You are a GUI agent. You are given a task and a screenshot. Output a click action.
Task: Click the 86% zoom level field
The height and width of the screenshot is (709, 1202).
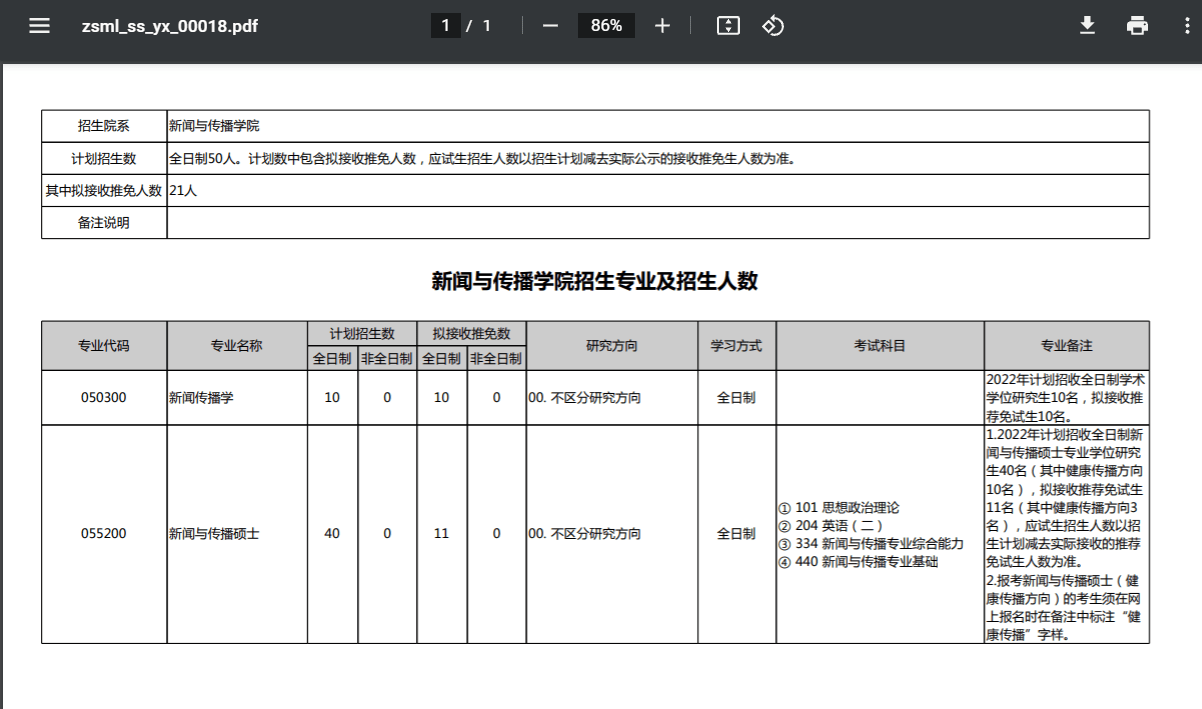(606, 26)
